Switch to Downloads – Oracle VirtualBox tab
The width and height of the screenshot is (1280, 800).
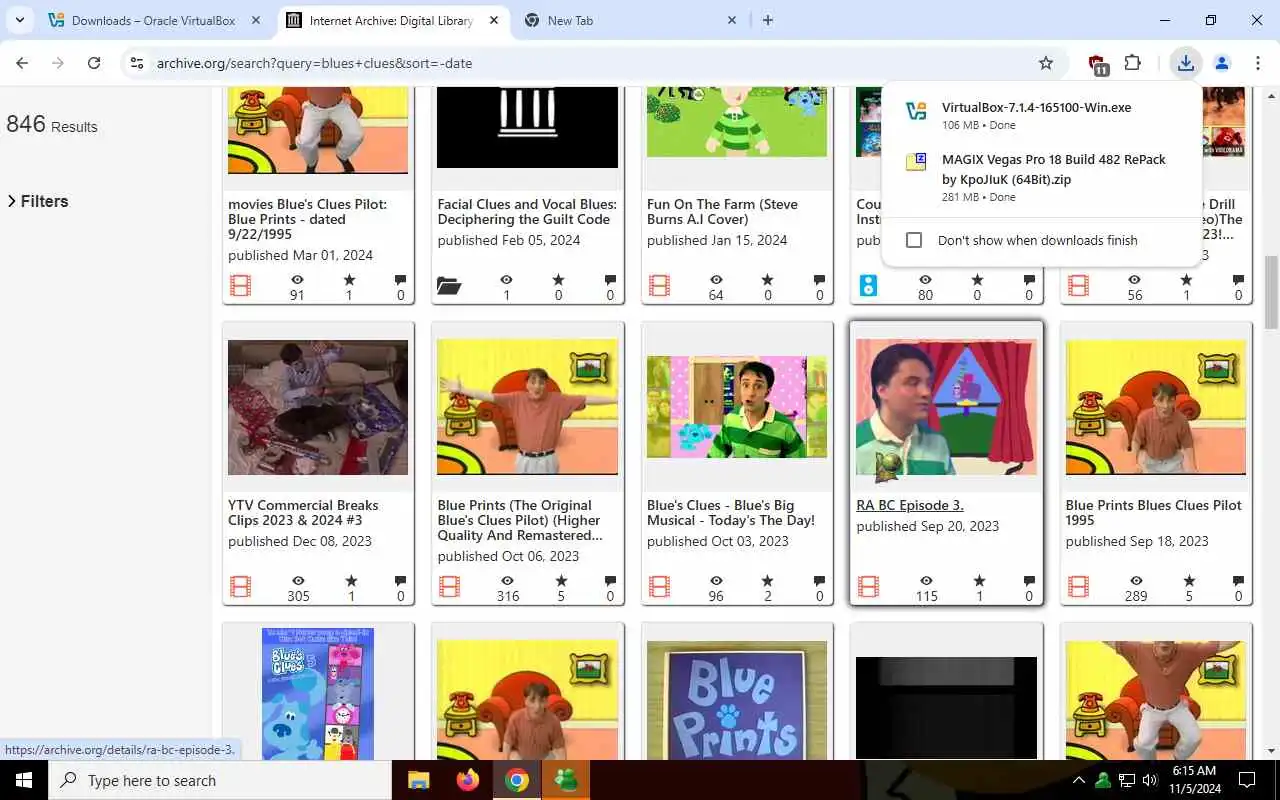[x=154, y=20]
